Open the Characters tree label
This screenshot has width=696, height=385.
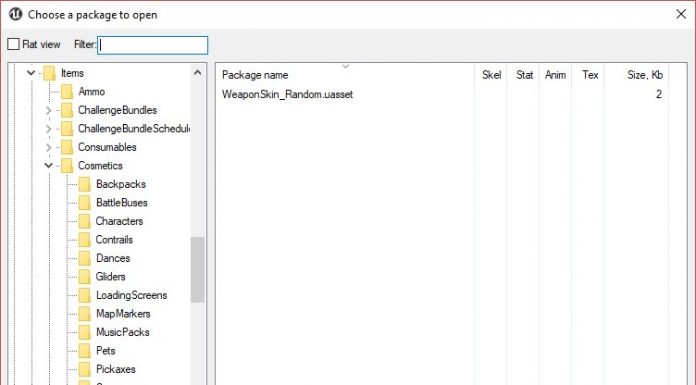click(119, 221)
